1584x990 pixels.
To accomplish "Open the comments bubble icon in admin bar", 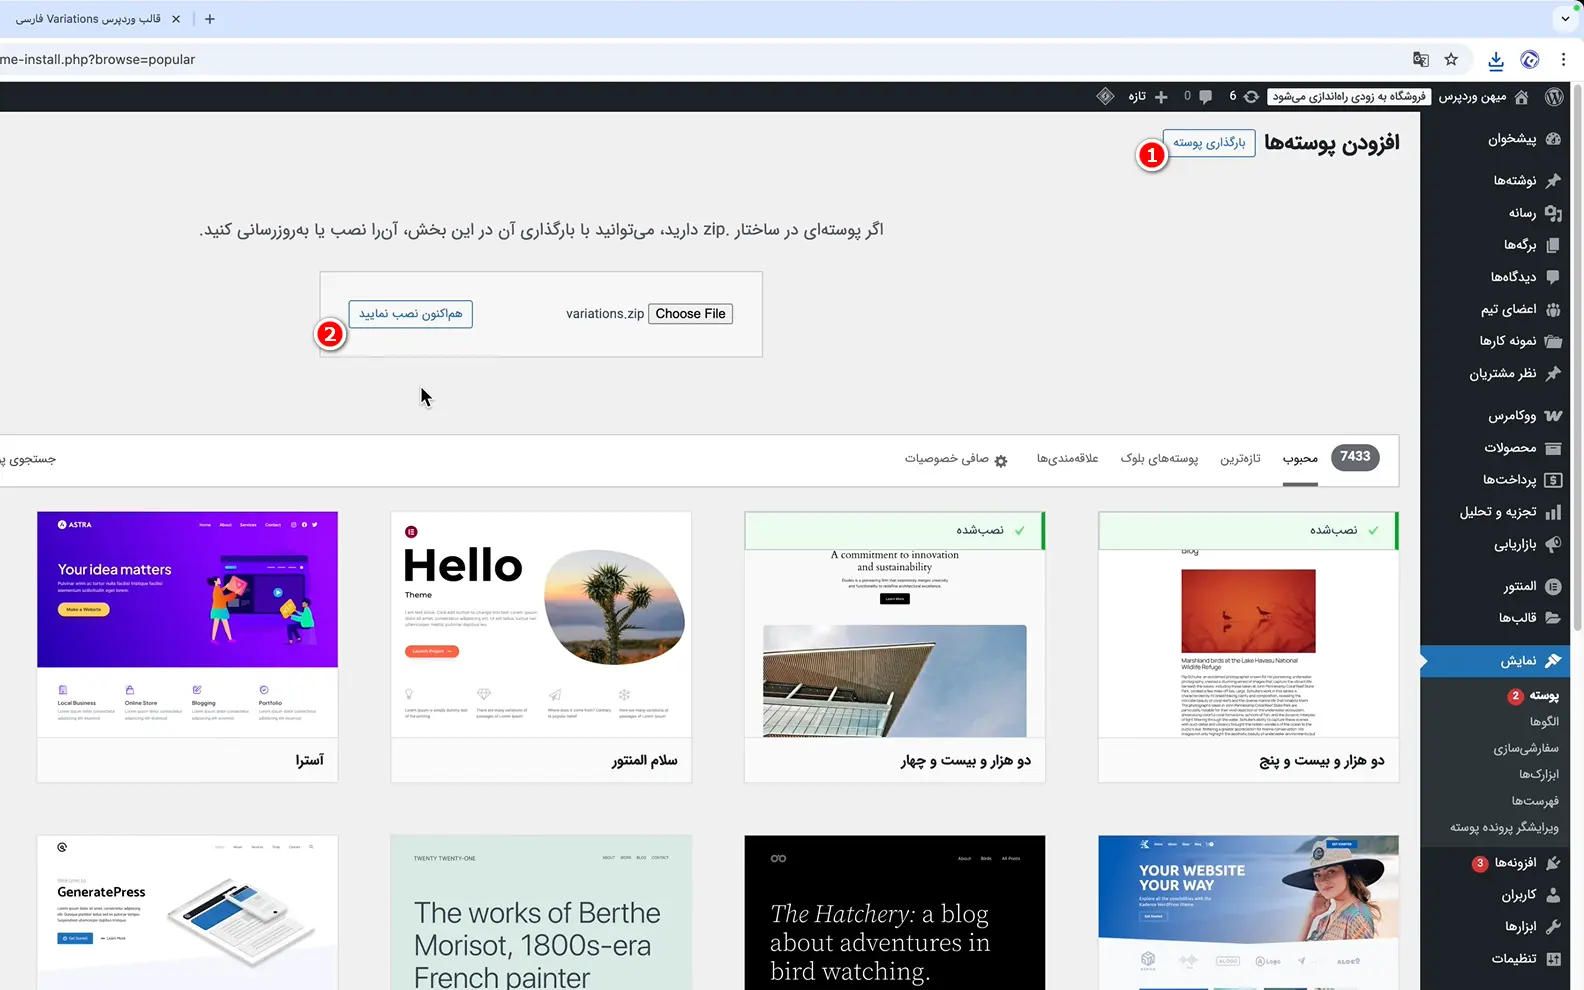I will tap(1206, 97).
